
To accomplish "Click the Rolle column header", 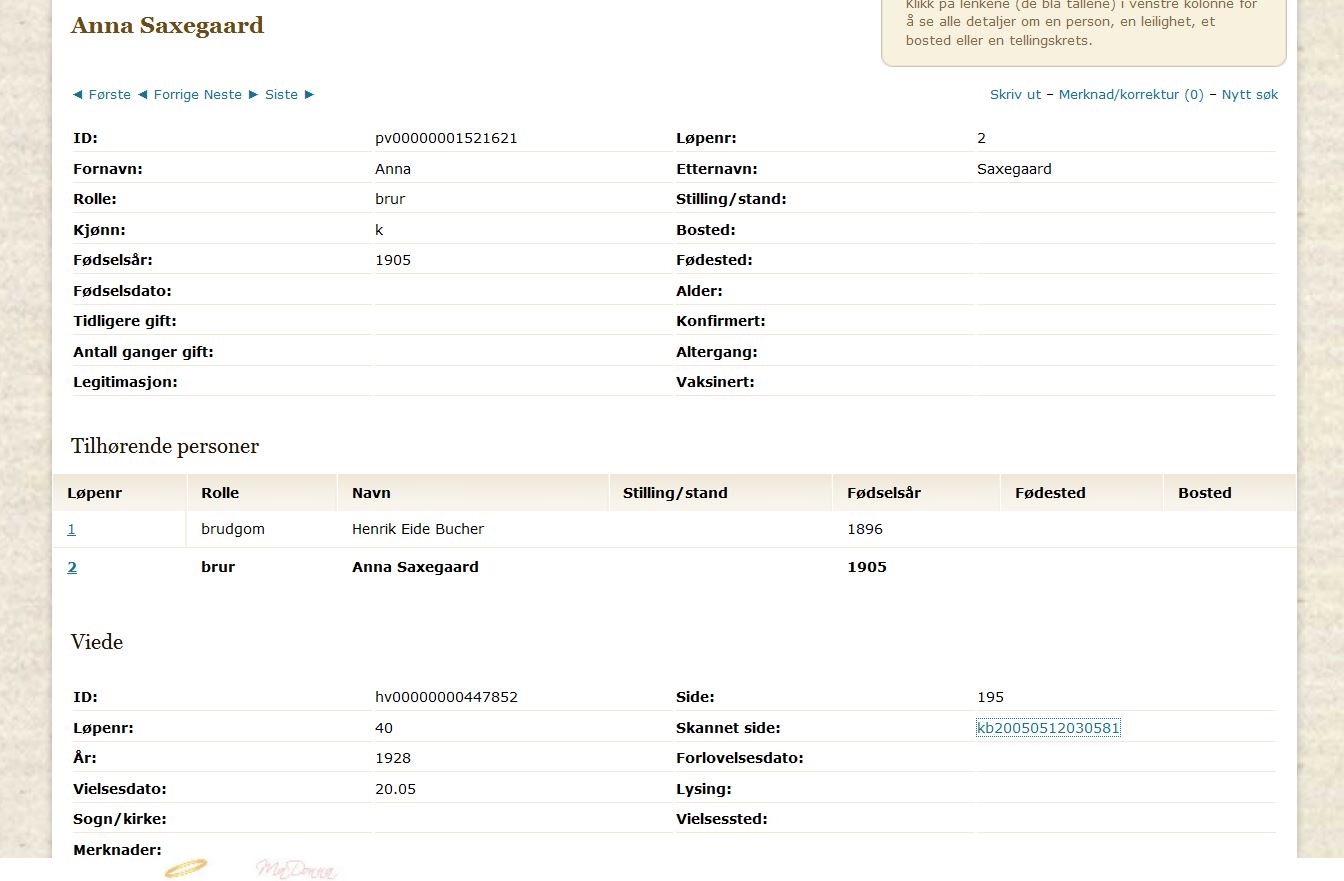I will [x=220, y=493].
